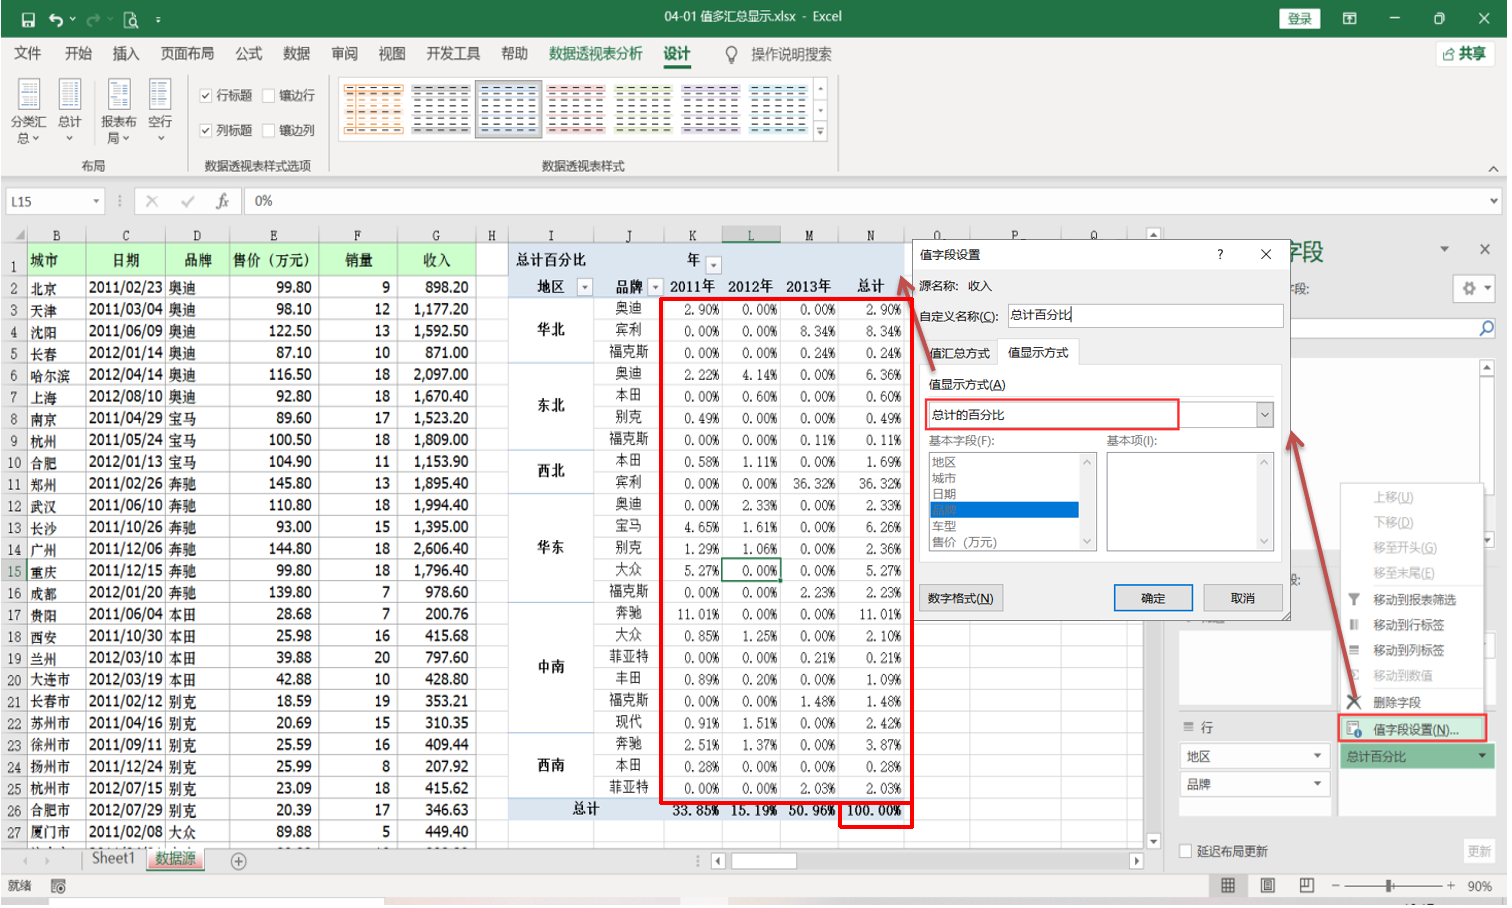Open the 分类汇总 subtotals button

tap(29, 111)
